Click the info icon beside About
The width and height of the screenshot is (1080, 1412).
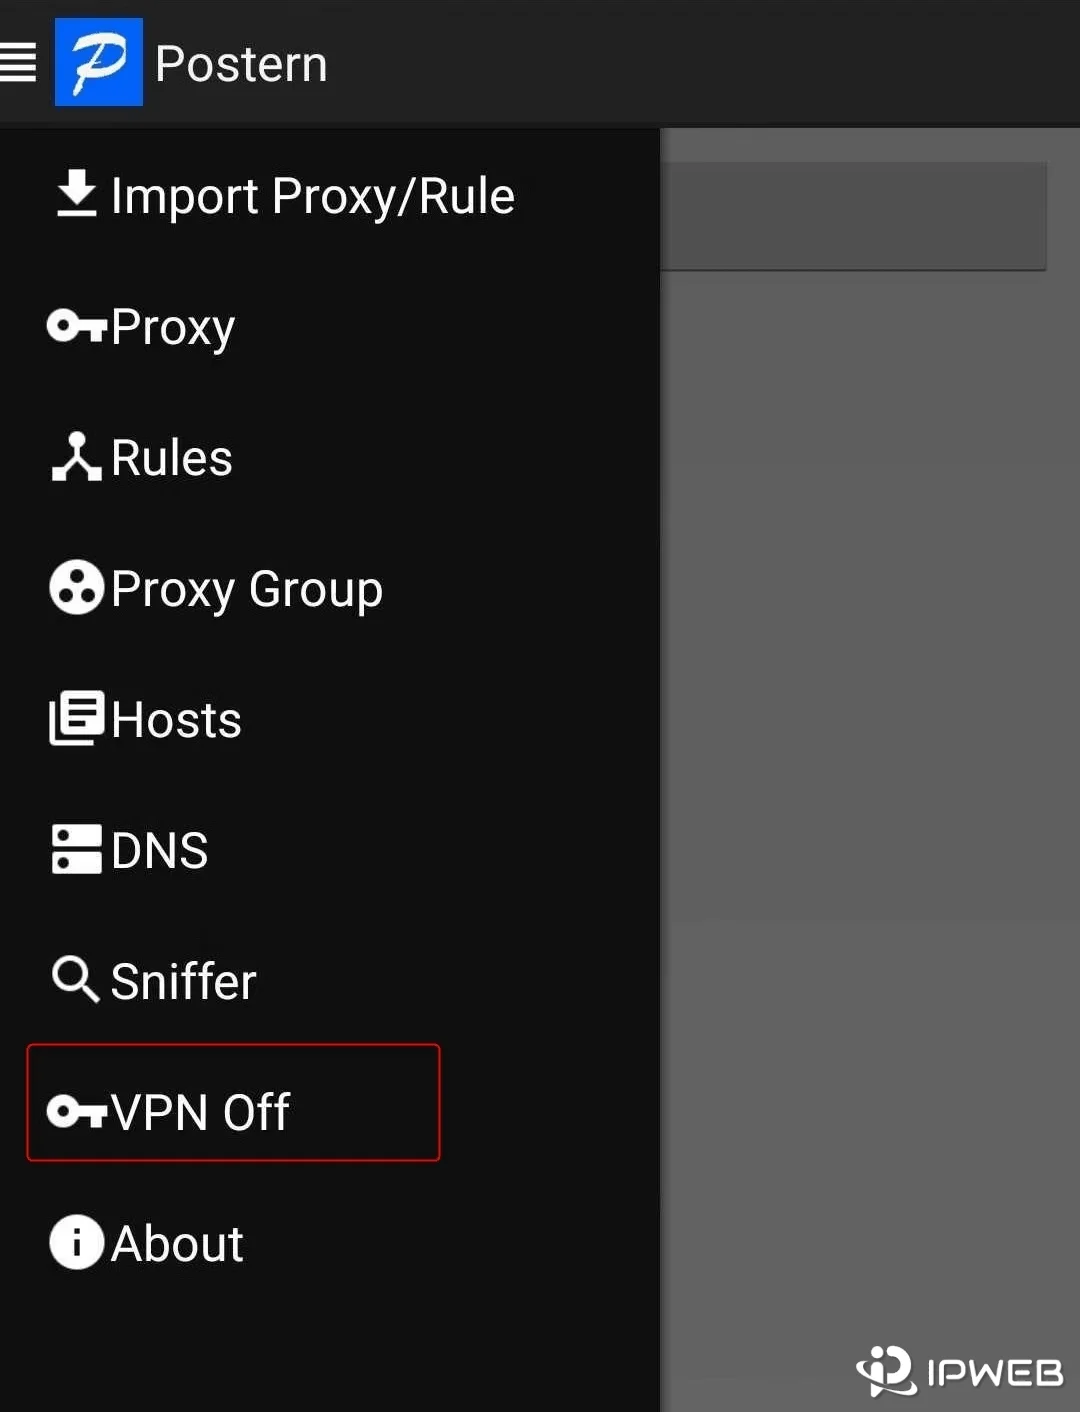(76, 1242)
